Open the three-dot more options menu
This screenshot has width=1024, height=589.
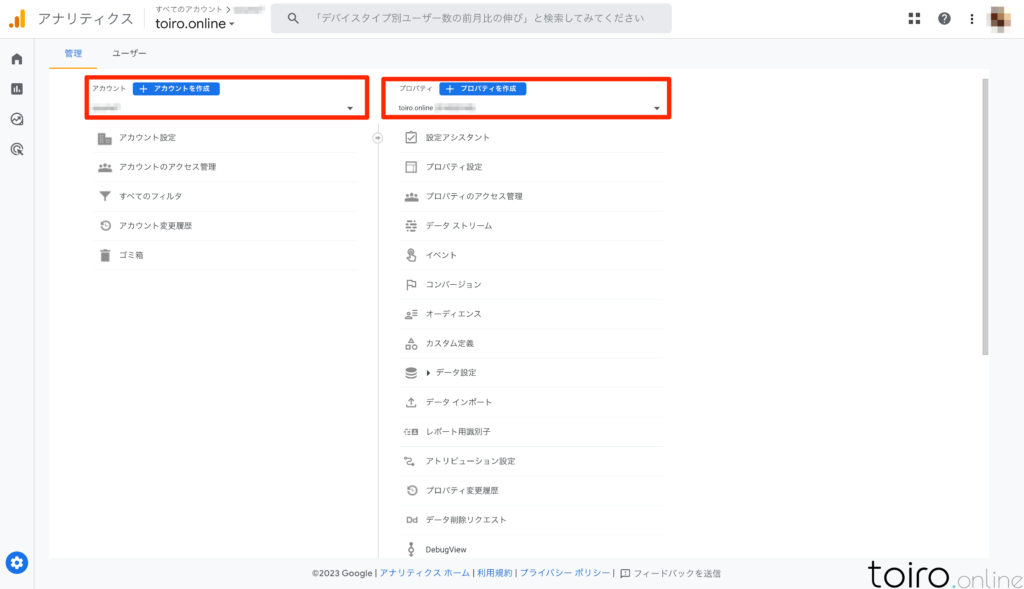pyautogui.click(x=971, y=18)
